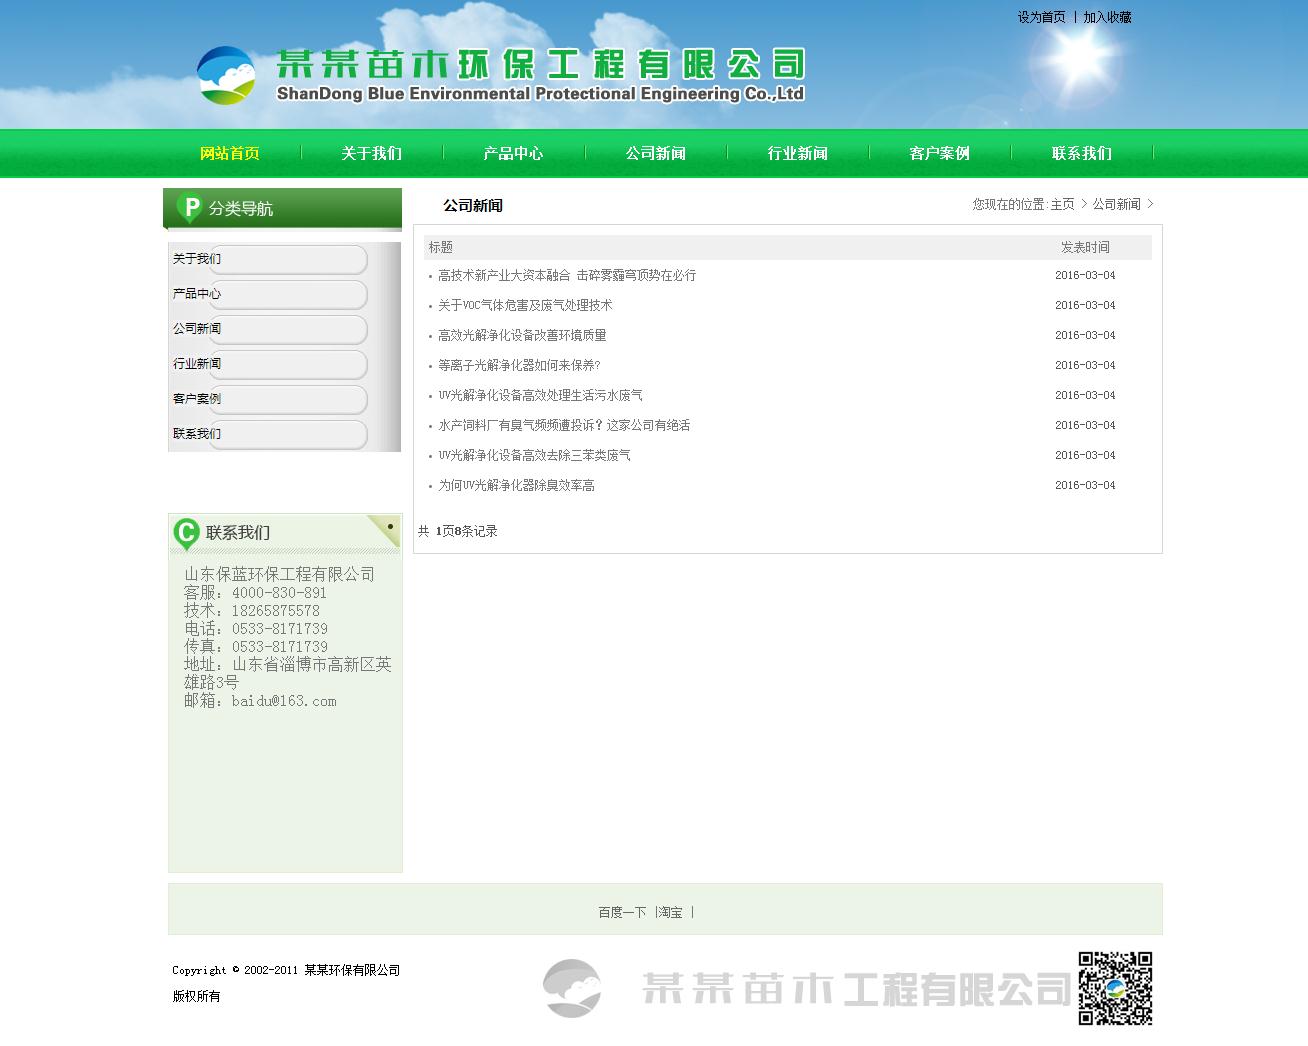Click 设为首页 link at the top
Image resolution: width=1308 pixels, height=1046 pixels.
coord(1041,17)
